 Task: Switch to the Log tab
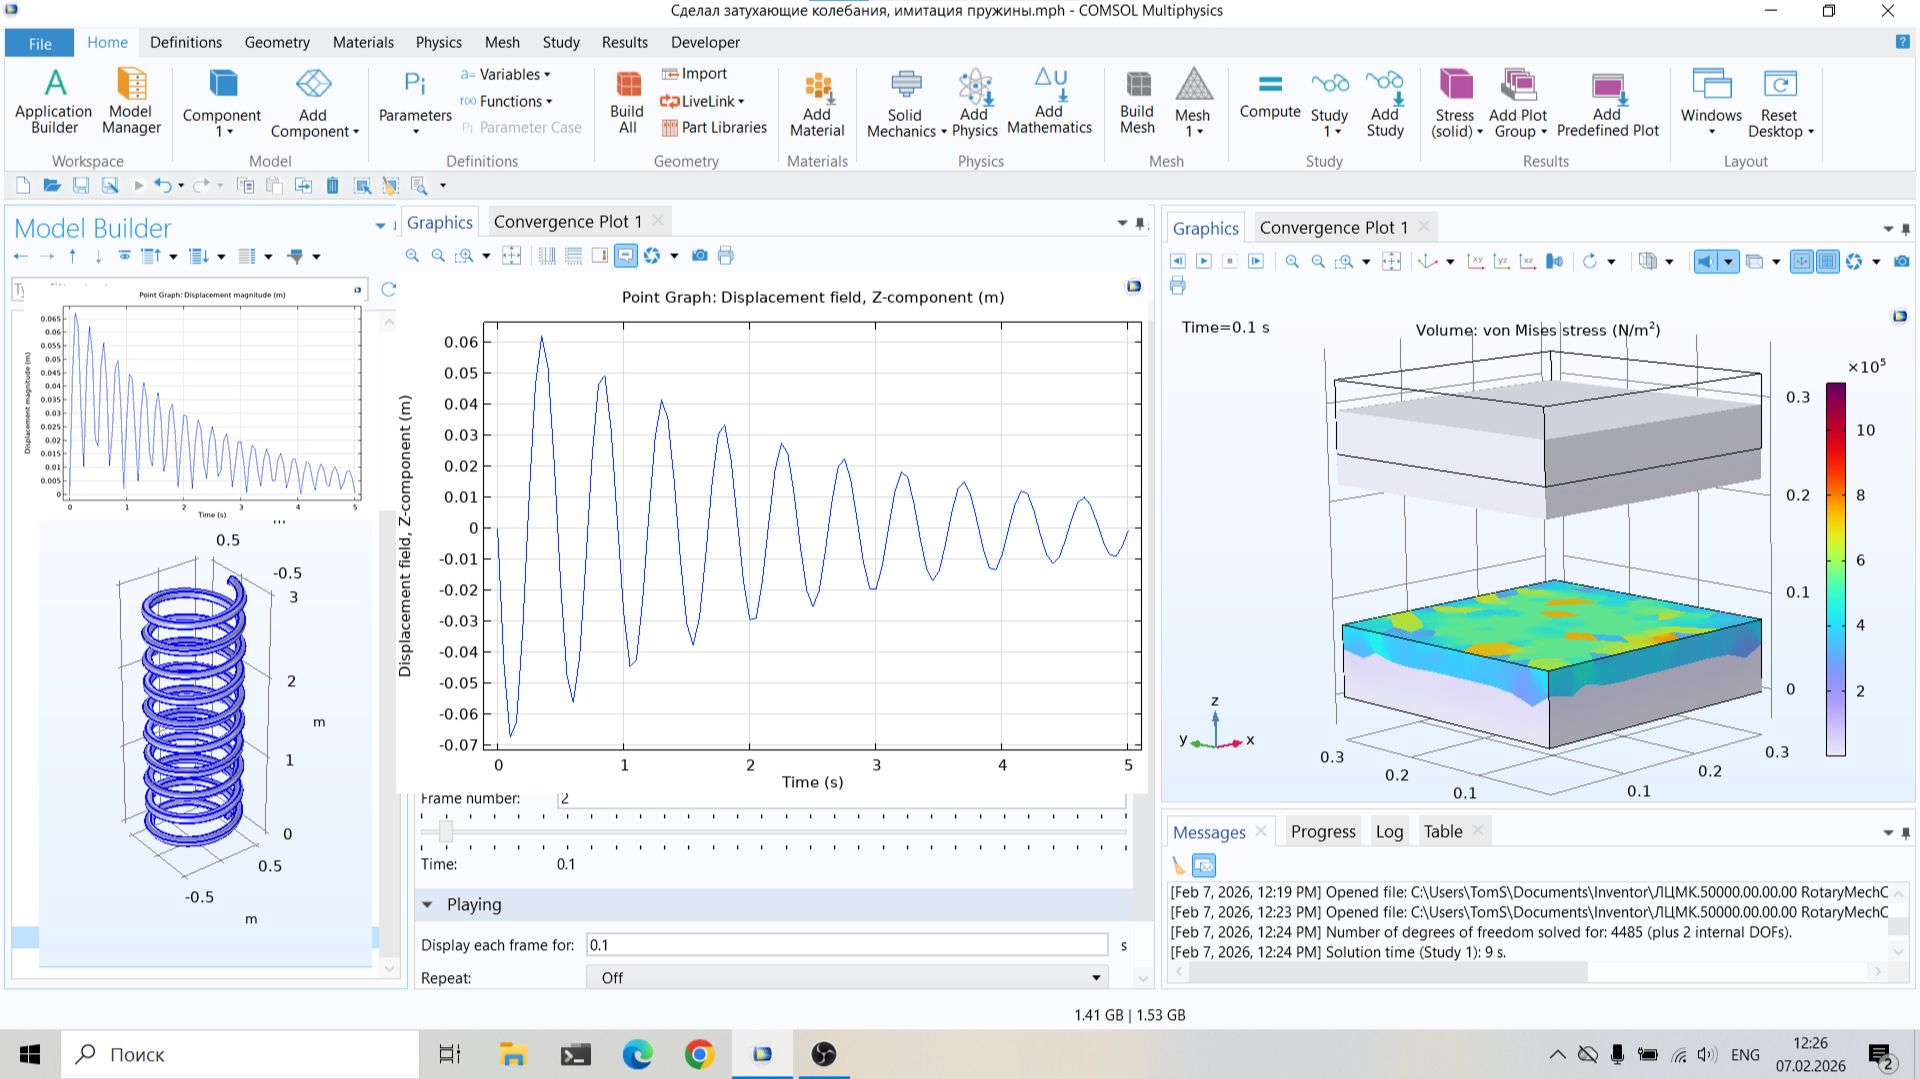(1388, 831)
